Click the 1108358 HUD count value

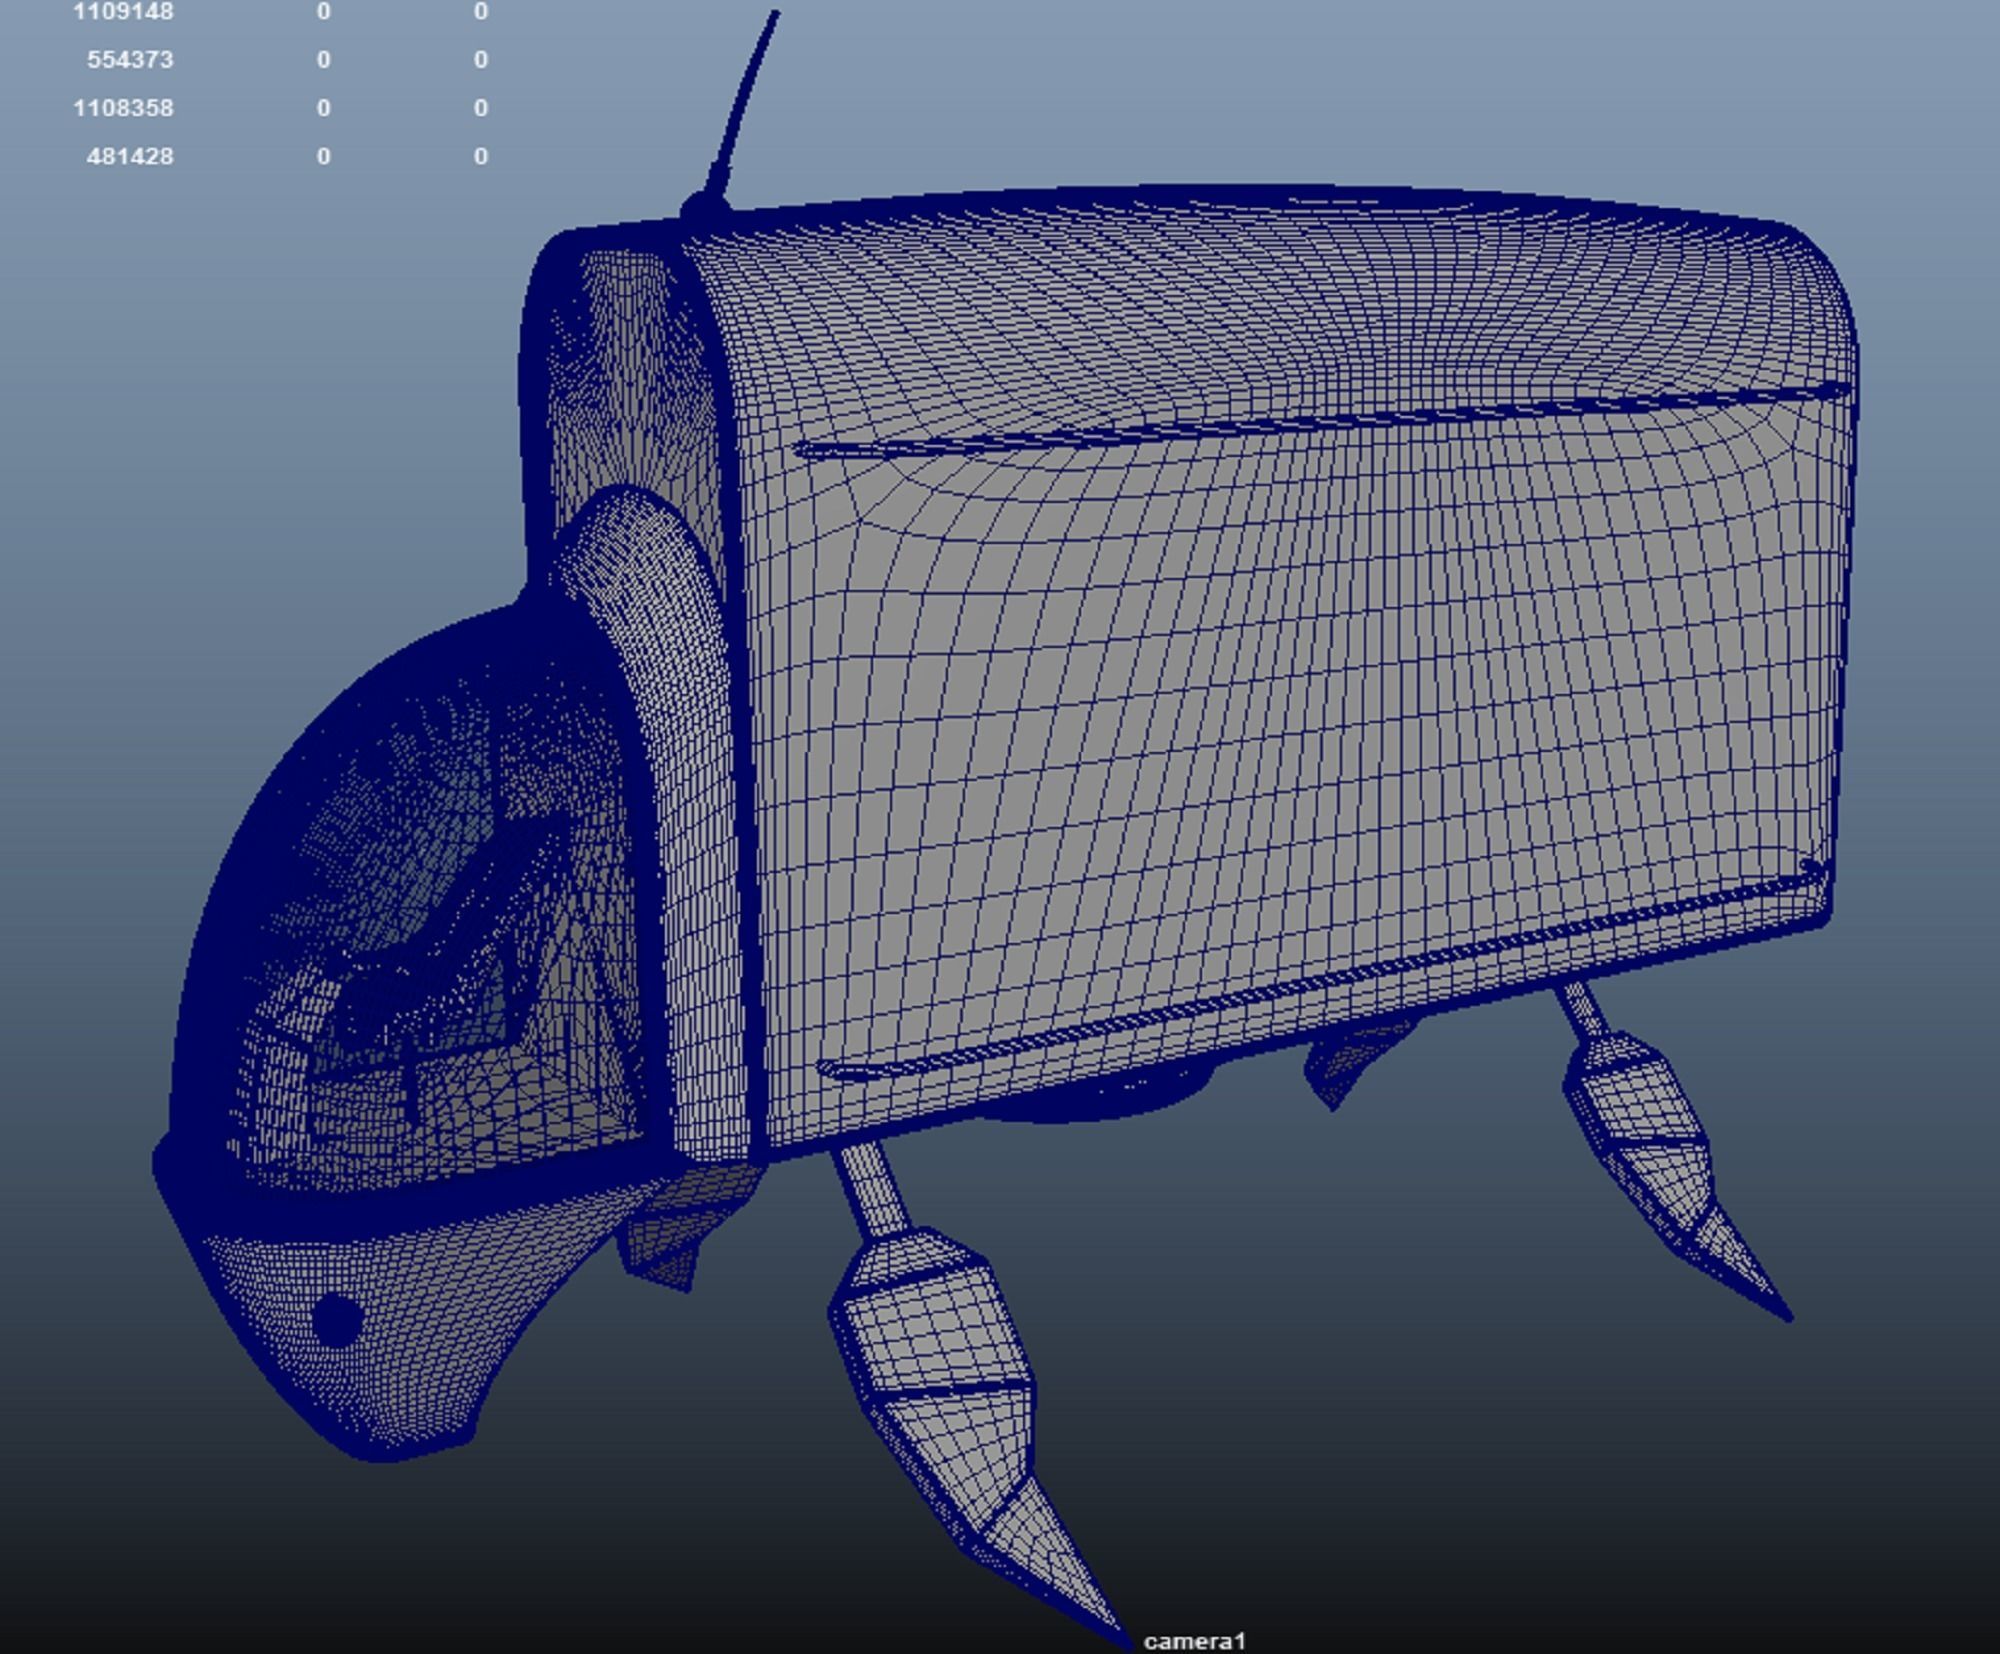click(123, 108)
